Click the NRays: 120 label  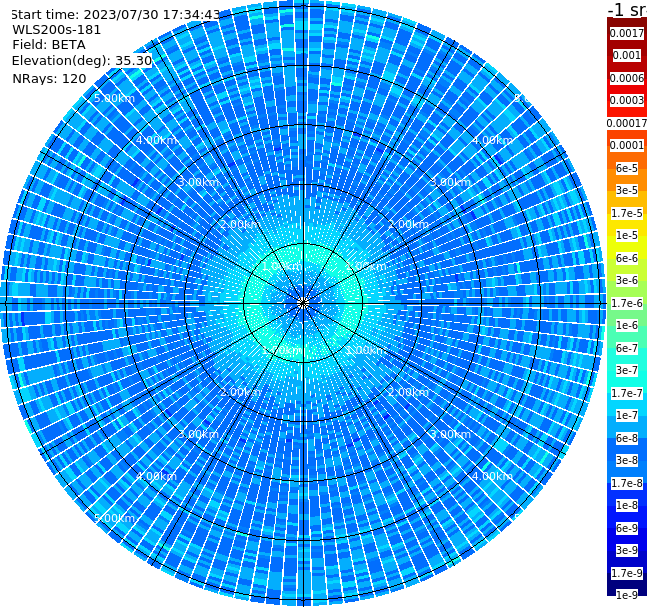click(x=49, y=78)
